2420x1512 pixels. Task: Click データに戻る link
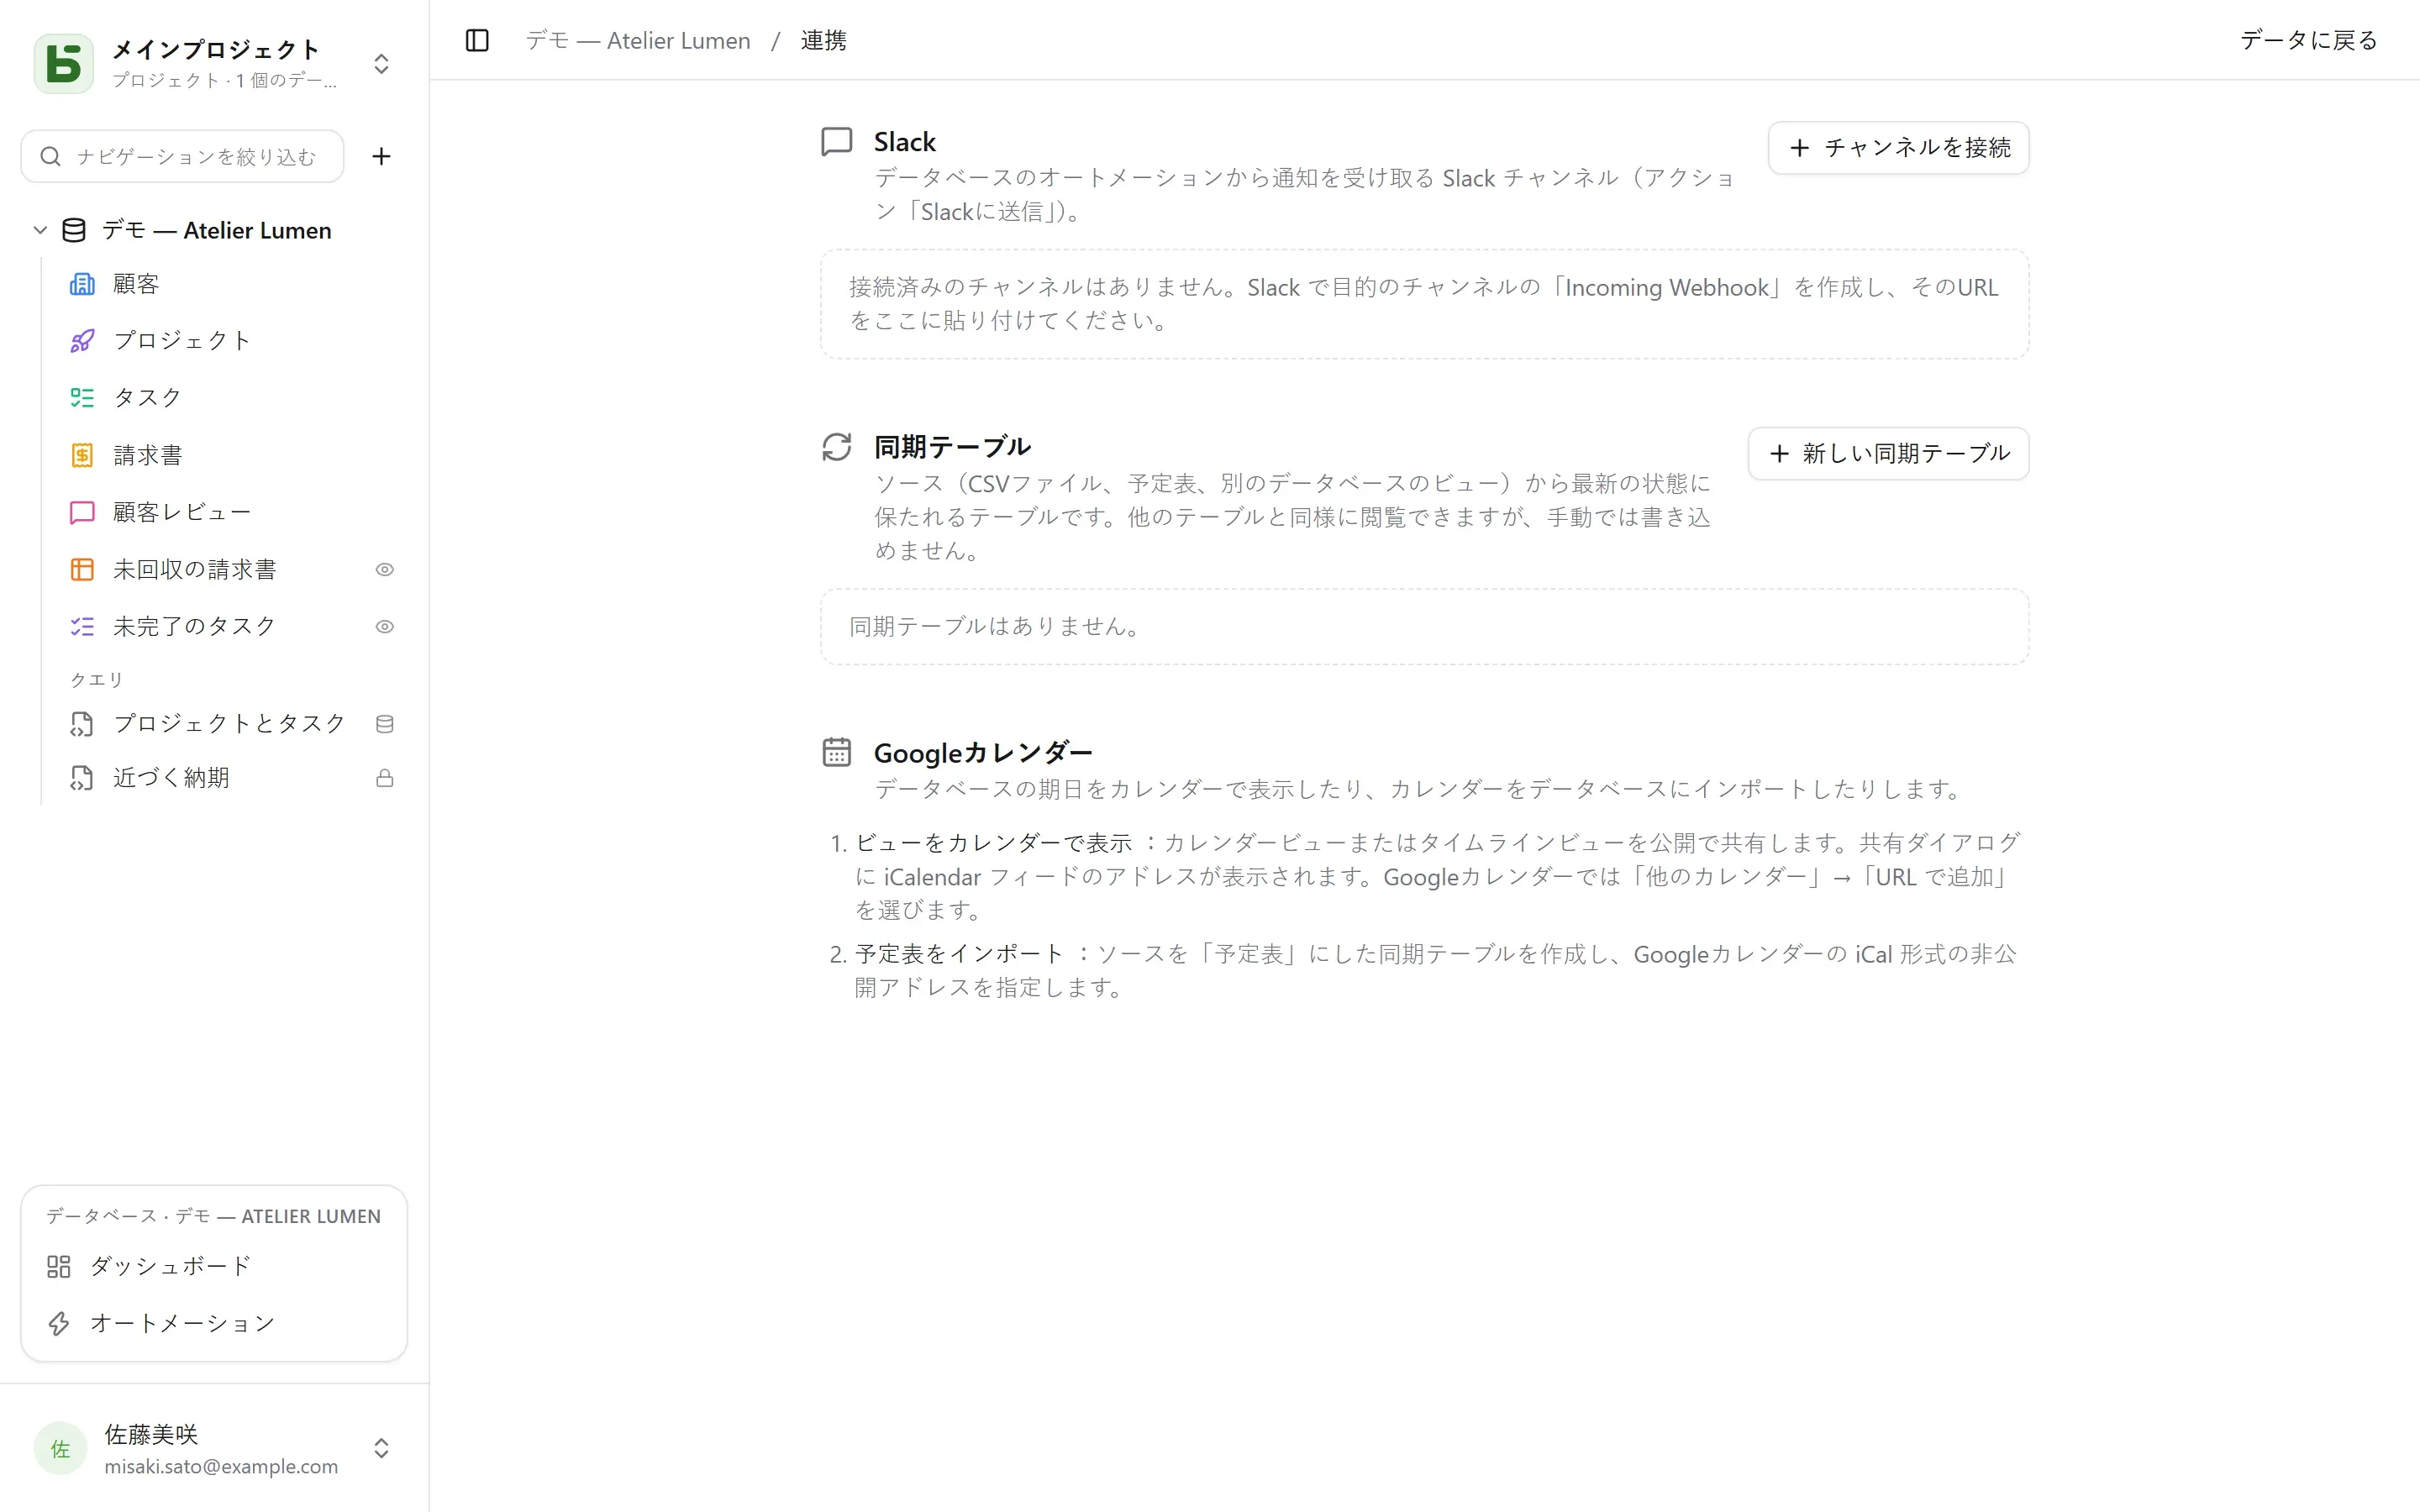tap(2309, 40)
